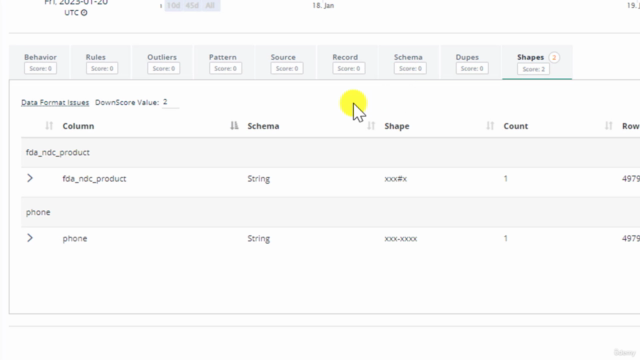
Task: Click String schema in fda_ndc_product row
Action: 258,179
